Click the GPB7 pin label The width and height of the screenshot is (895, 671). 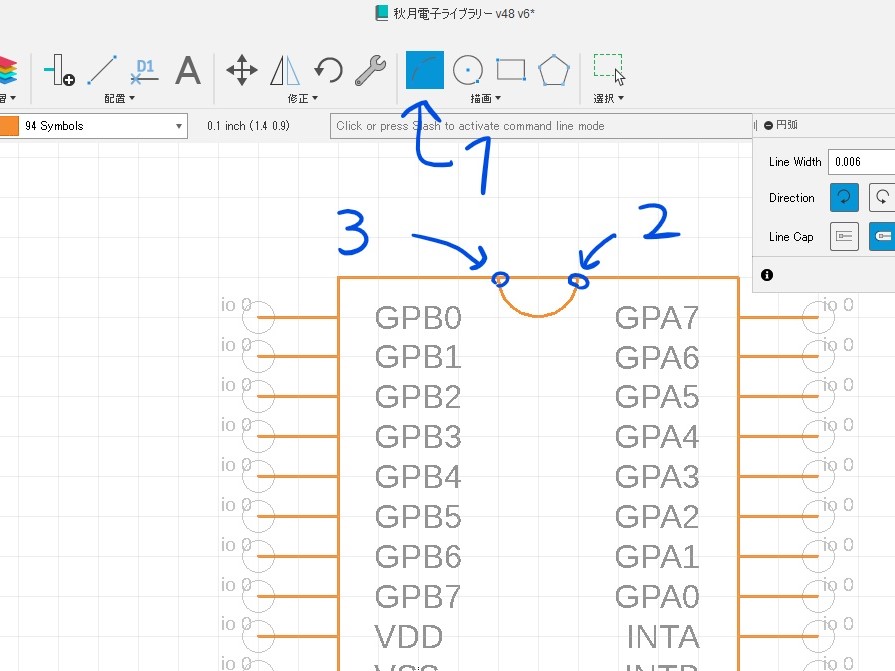[418, 597]
